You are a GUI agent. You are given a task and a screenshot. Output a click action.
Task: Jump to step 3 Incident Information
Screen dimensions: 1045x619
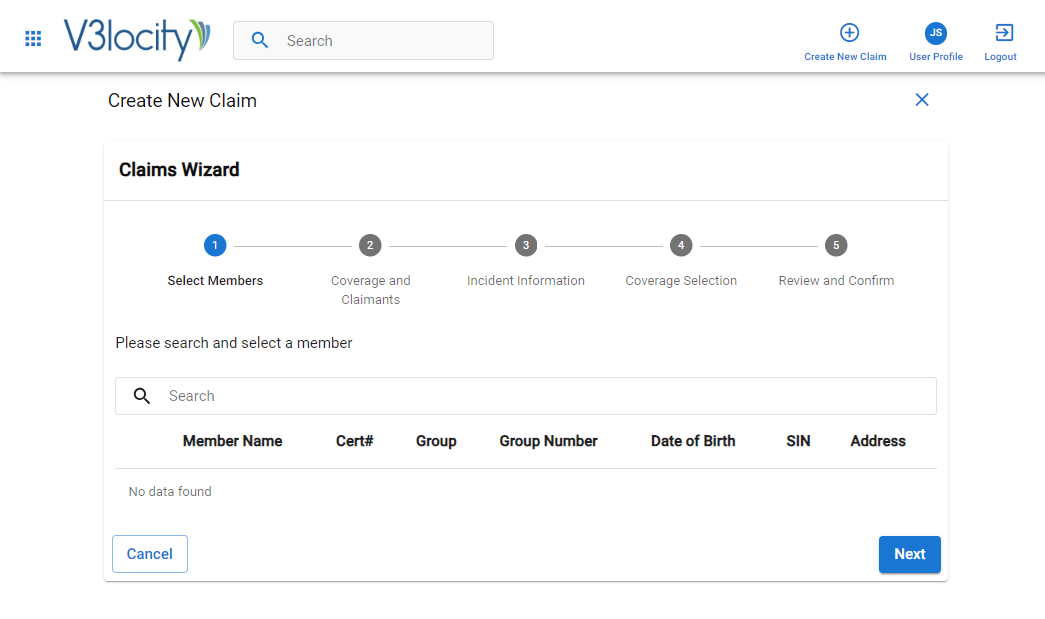point(526,246)
